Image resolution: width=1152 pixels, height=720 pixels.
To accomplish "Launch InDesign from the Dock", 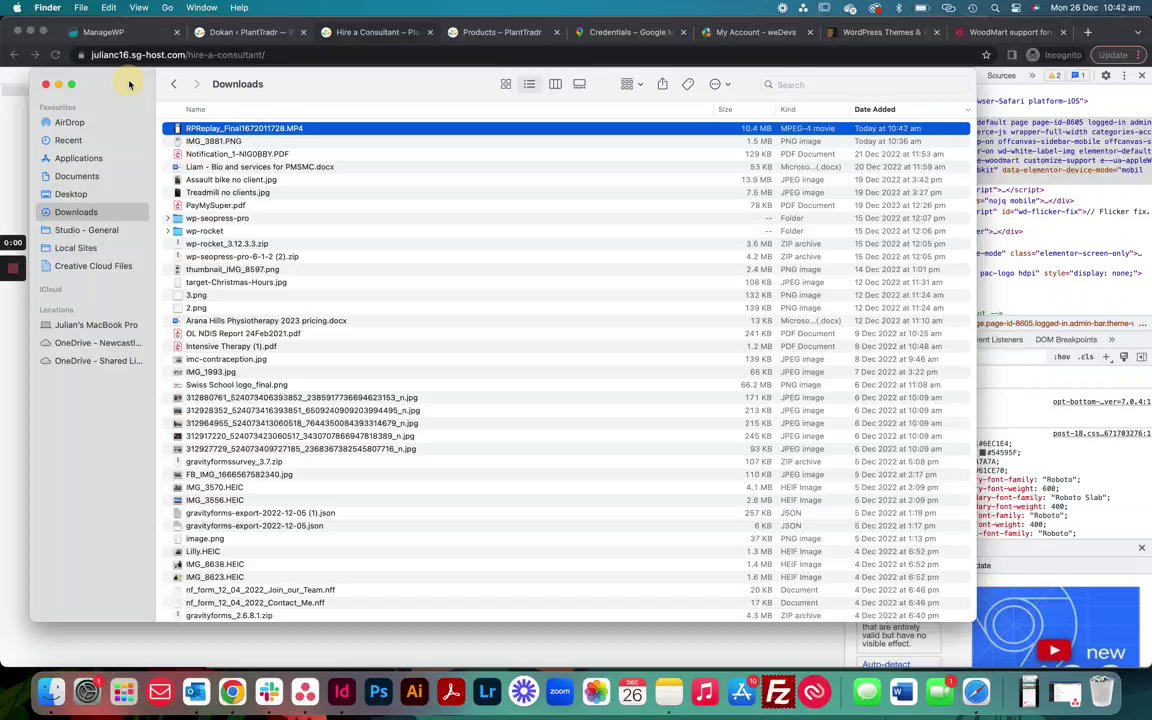I will click(342, 692).
